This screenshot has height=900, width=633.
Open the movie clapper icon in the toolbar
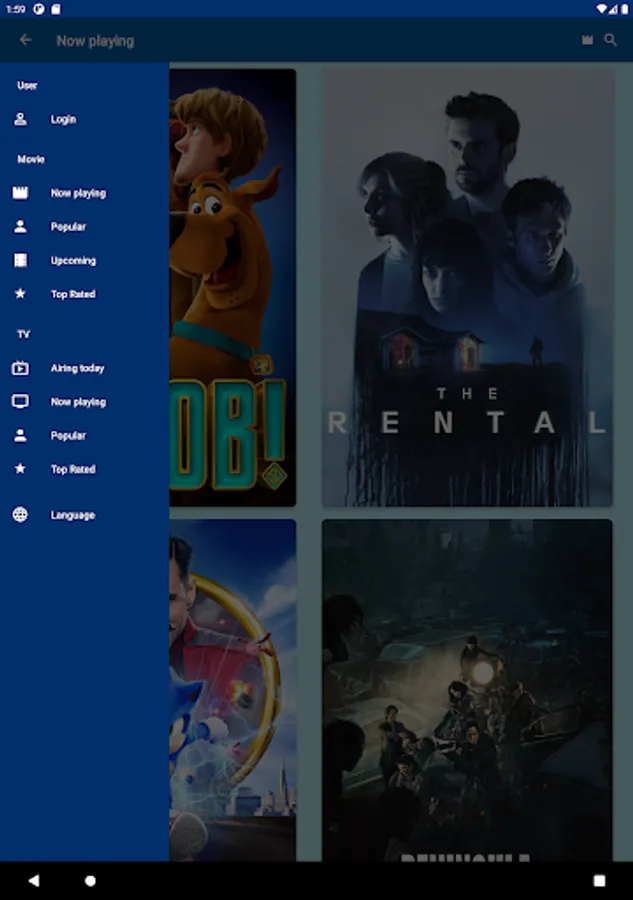(587, 40)
